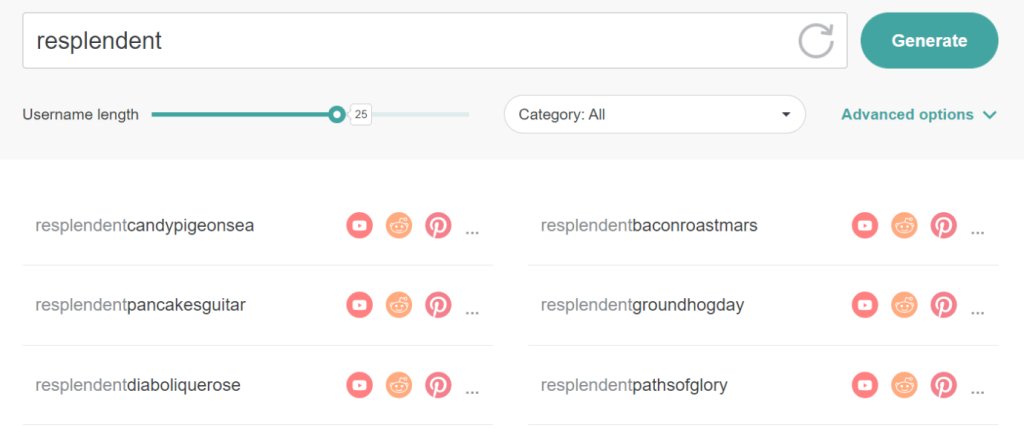Viewport: 1024px width, 428px height.
Task: Check YouTube availability for resplendentgroundhogday
Action: [865, 305]
